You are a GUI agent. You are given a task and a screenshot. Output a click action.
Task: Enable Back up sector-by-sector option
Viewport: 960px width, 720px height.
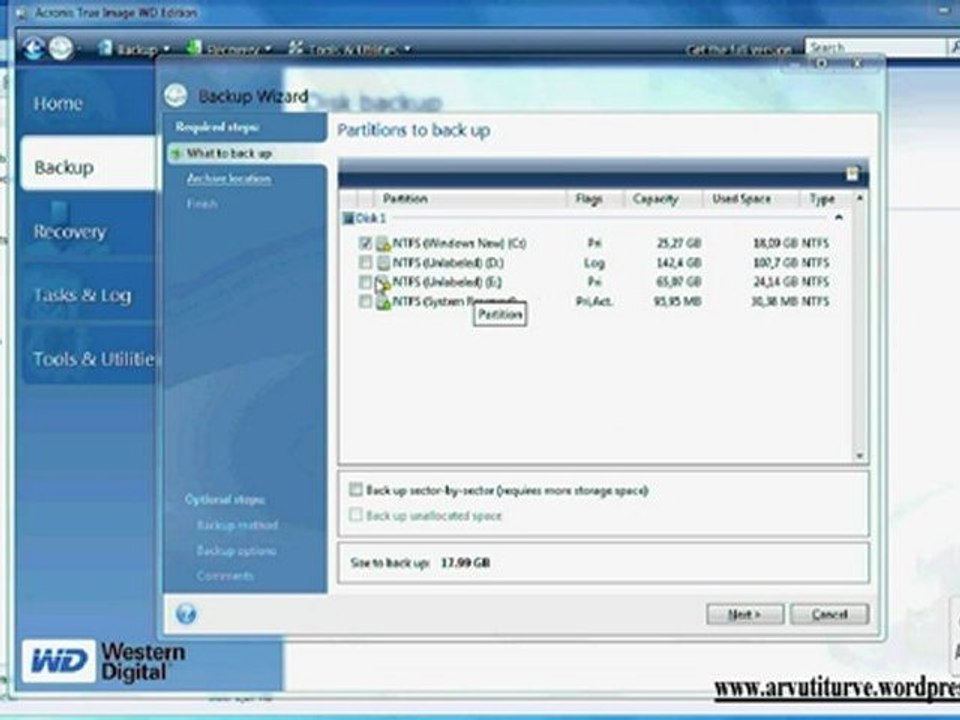click(x=356, y=489)
